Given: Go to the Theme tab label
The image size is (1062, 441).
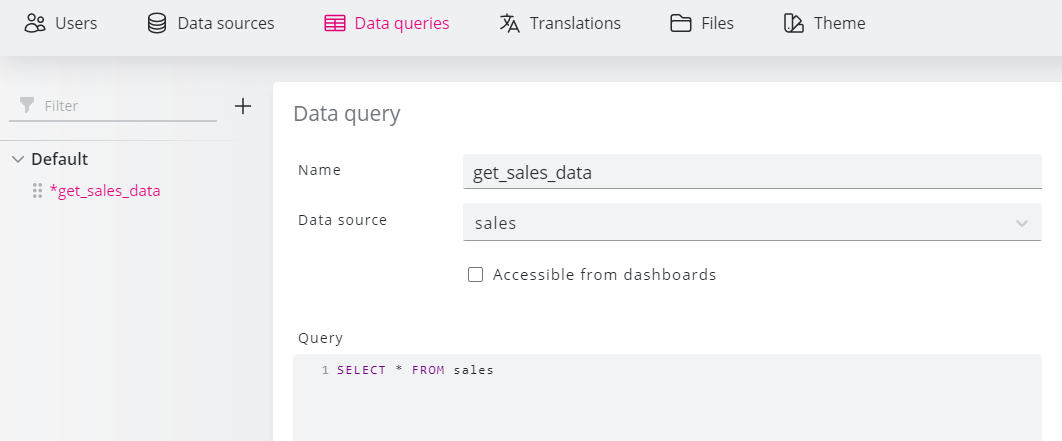Looking at the screenshot, I should 840,23.
